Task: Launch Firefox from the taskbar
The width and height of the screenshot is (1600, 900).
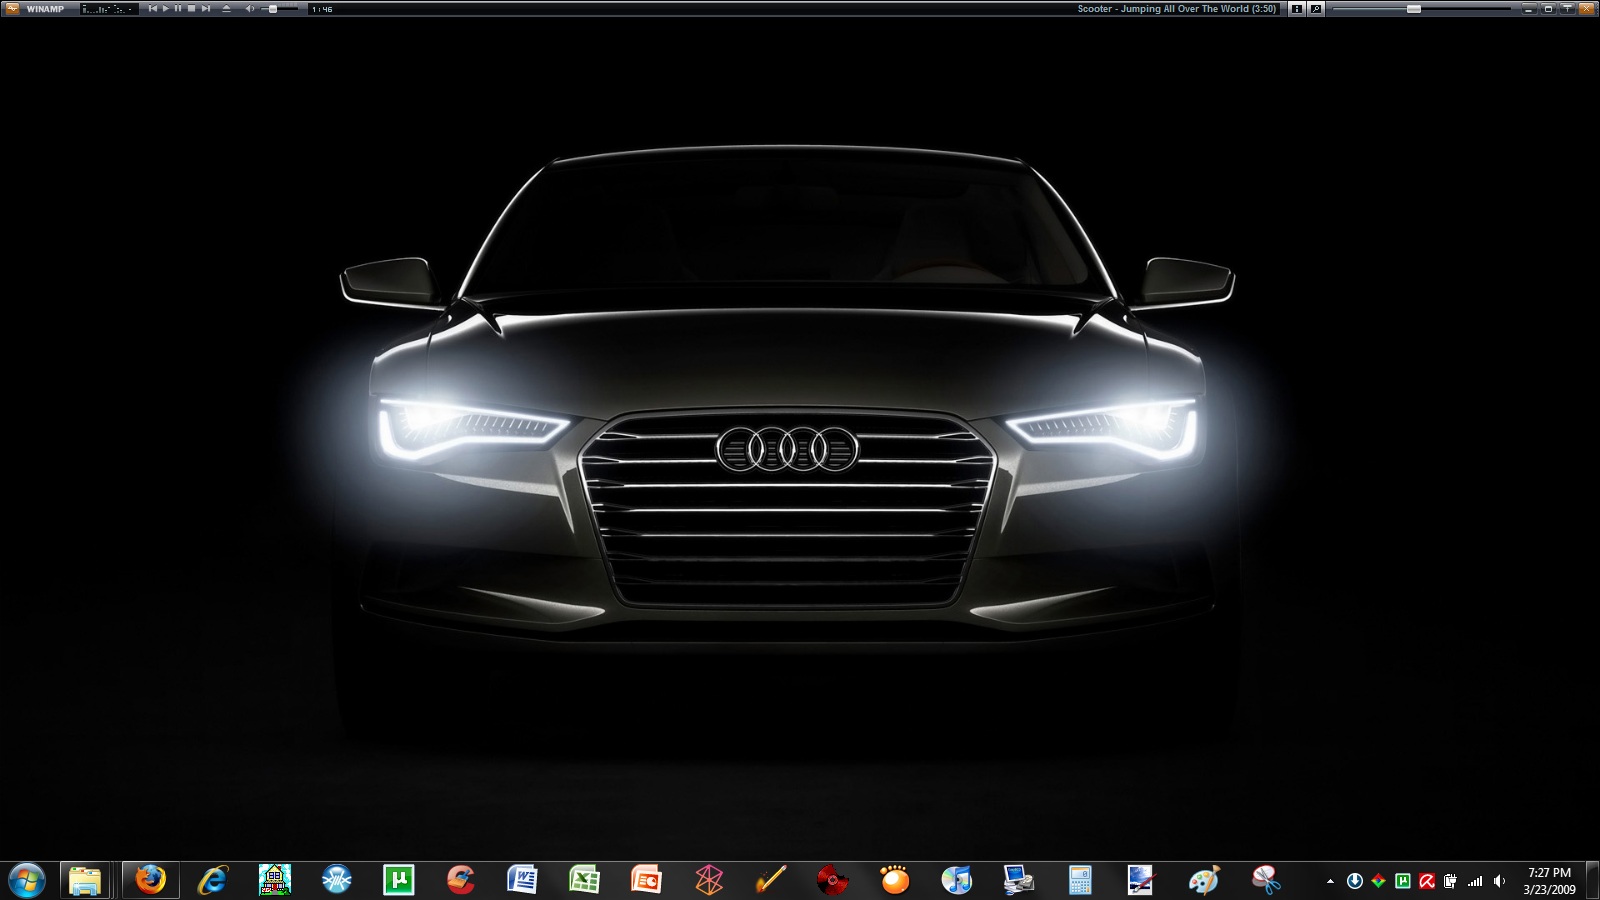Action: 150,880
